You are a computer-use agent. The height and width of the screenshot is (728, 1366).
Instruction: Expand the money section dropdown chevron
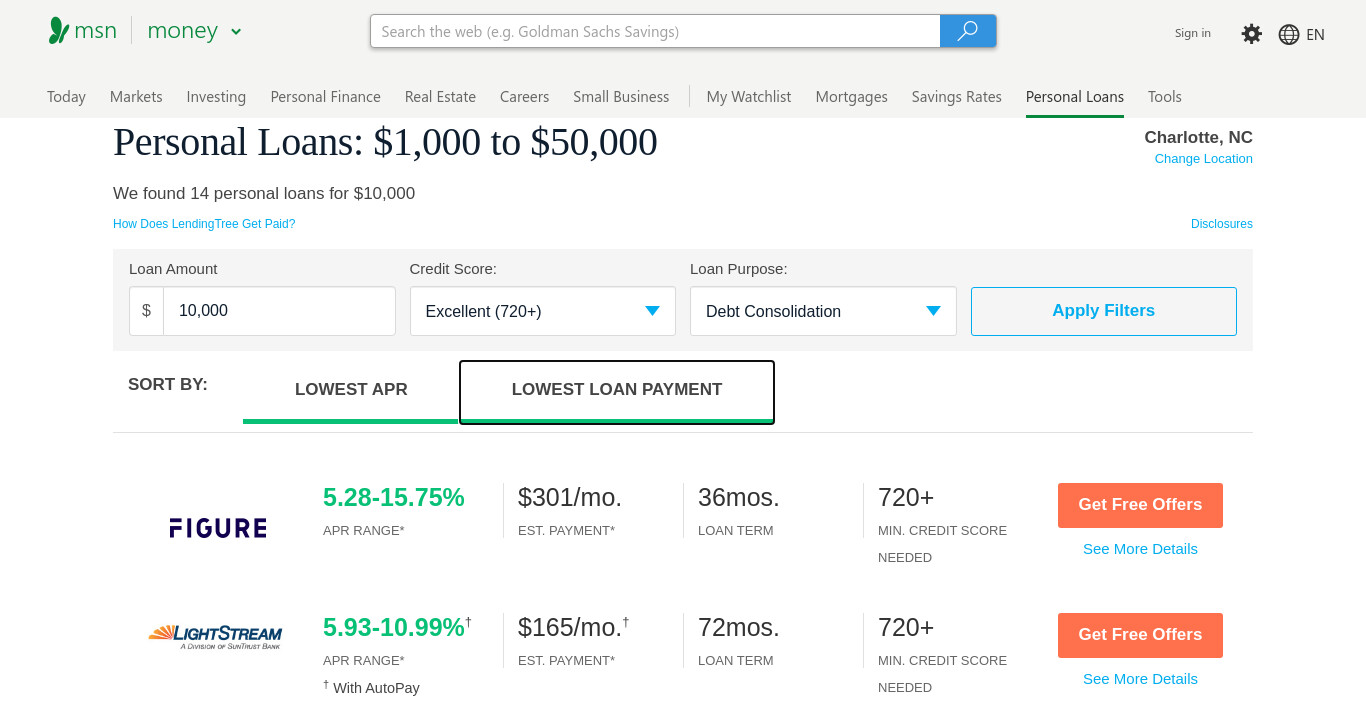[236, 32]
